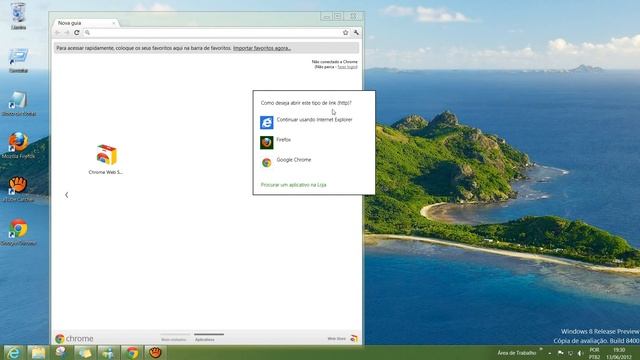This screenshot has width=640, height=360.
Task: Switch to the Mais visitados section
Action: 173,339
